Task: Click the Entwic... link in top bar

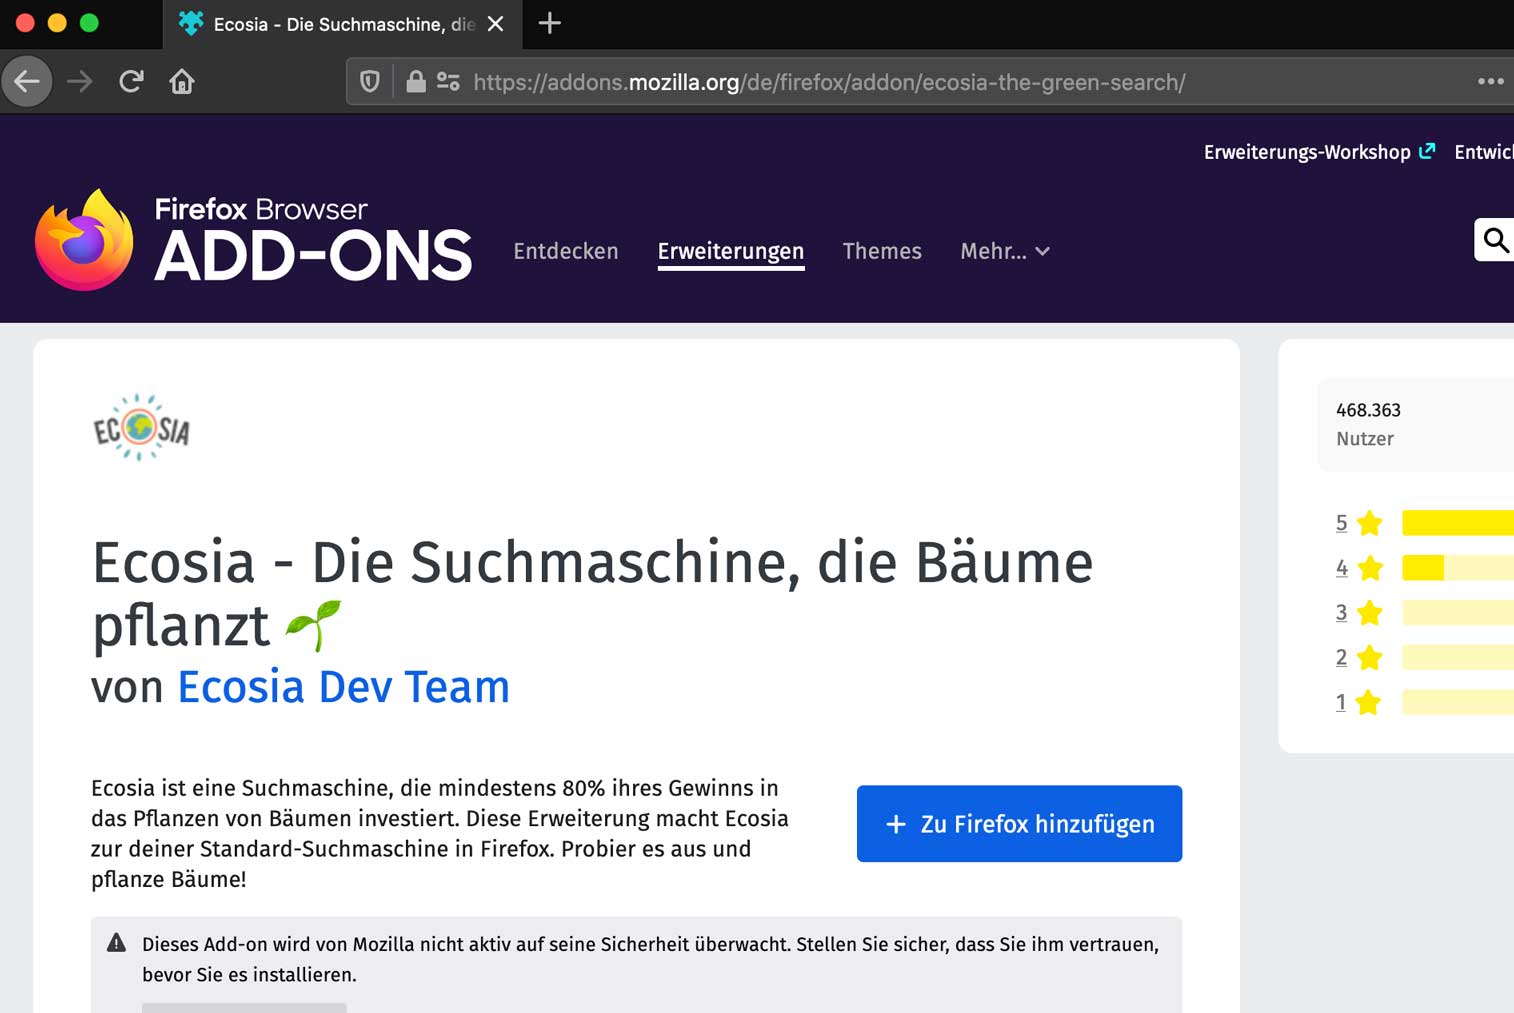Action: (x=1484, y=152)
